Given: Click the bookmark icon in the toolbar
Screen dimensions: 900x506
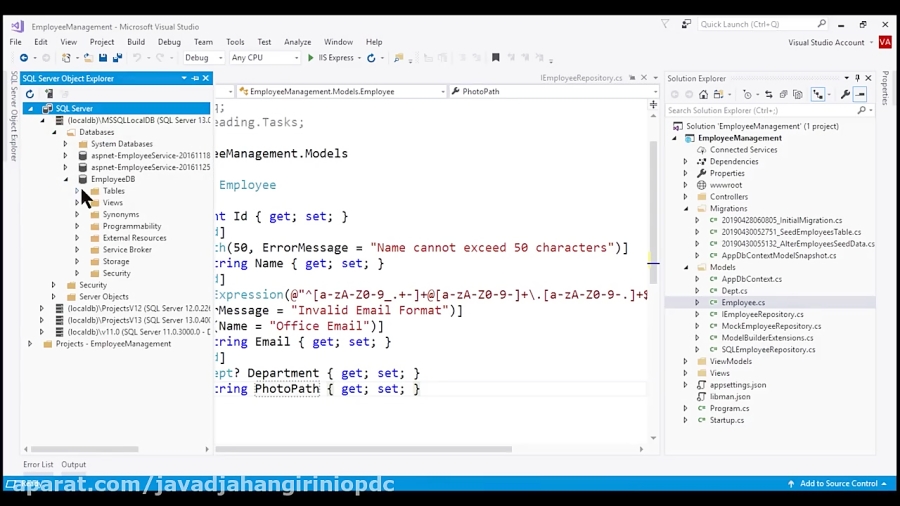Looking at the screenshot, I should tap(495, 57).
